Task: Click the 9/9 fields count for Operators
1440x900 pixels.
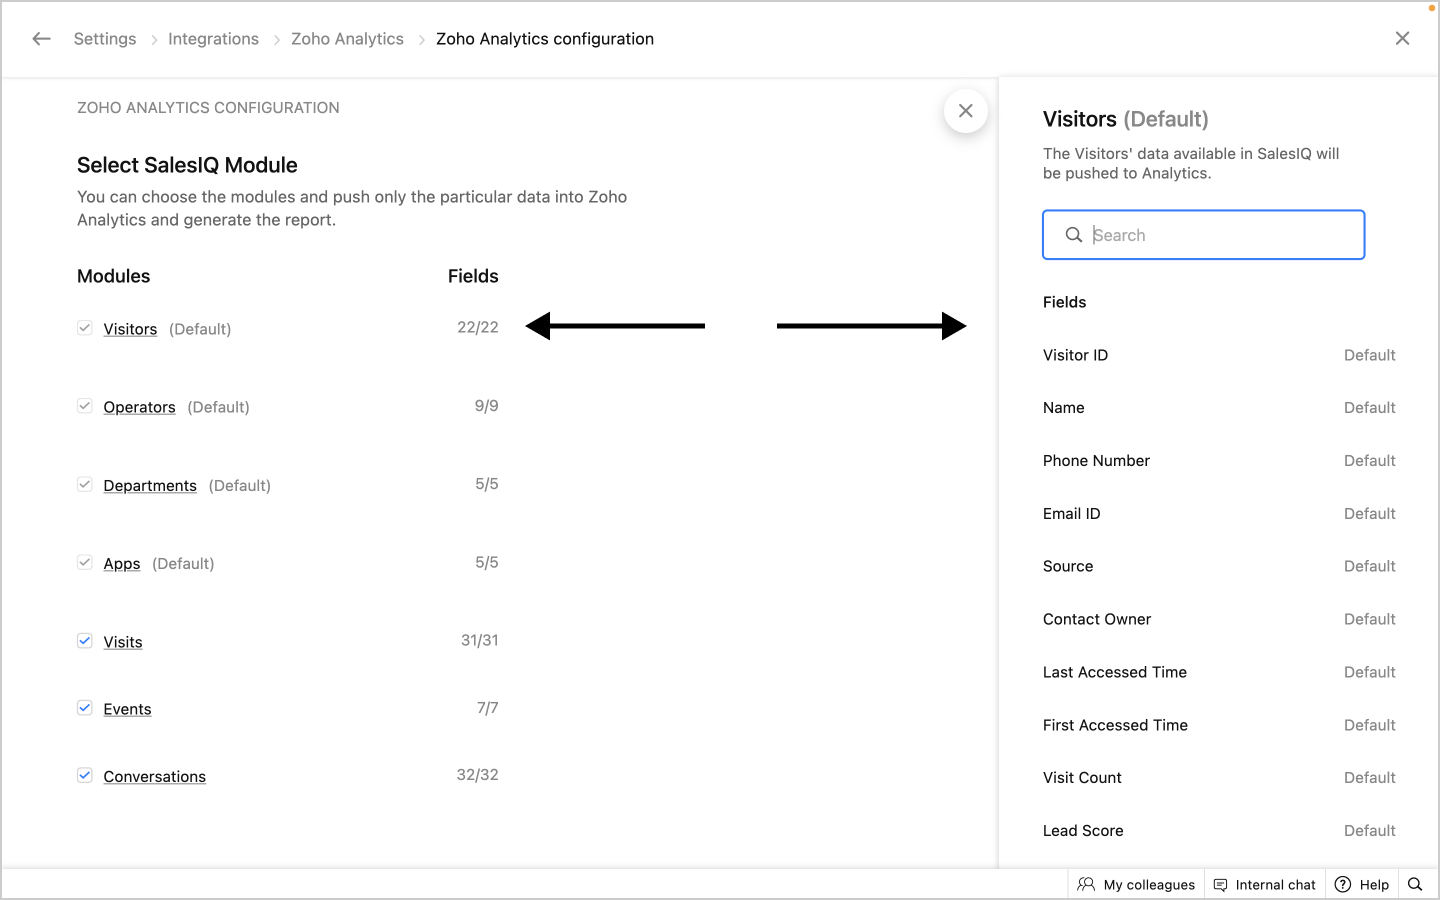Action: [x=486, y=406]
